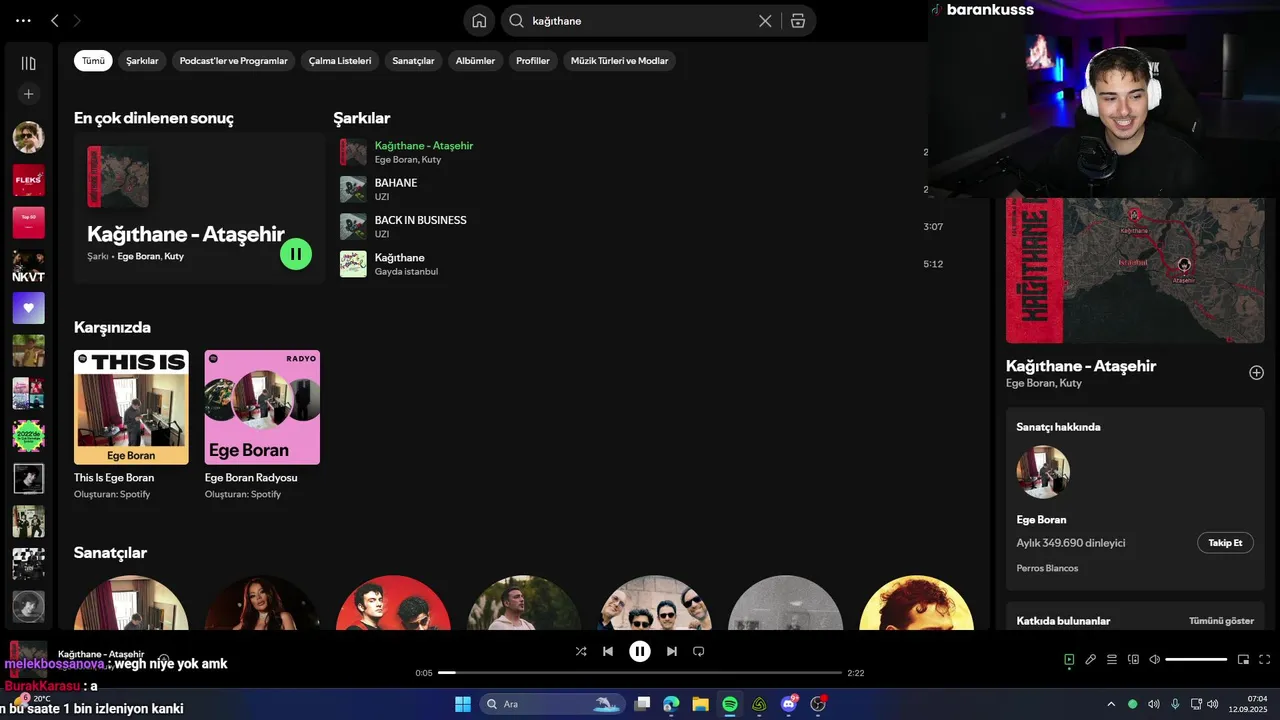Screen dimensions: 1280x720
Task: Select the Şarkılar filter chip
Action: 142,61
